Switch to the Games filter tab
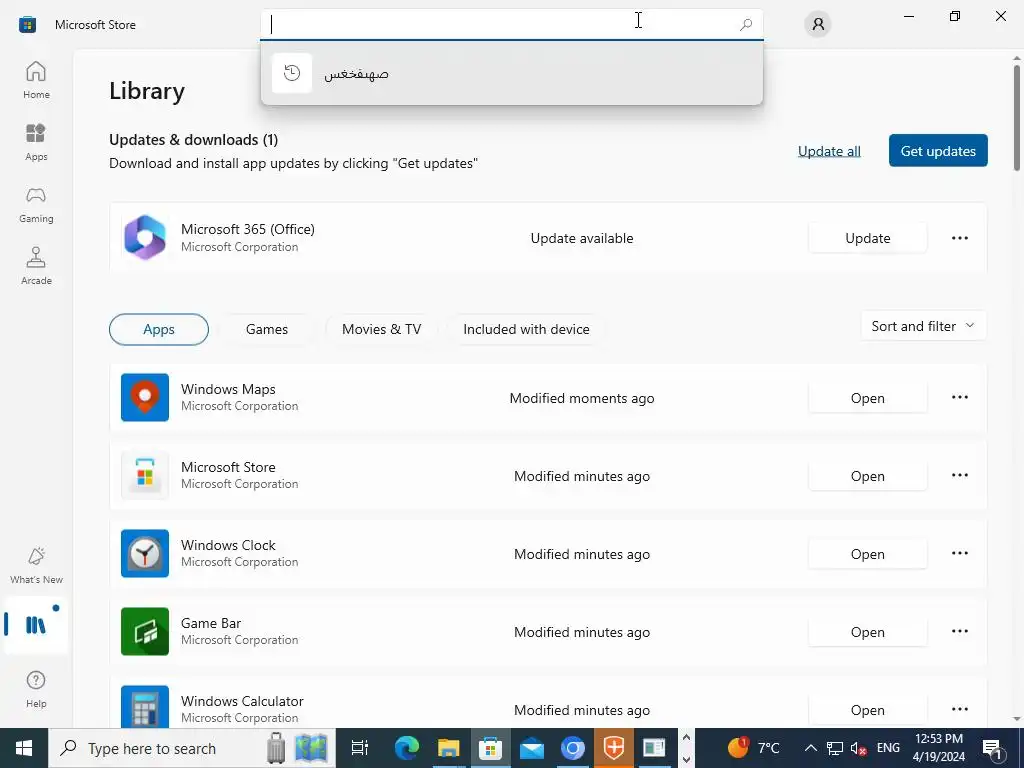This screenshot has width=1024, height=768. tap(266, 329)
